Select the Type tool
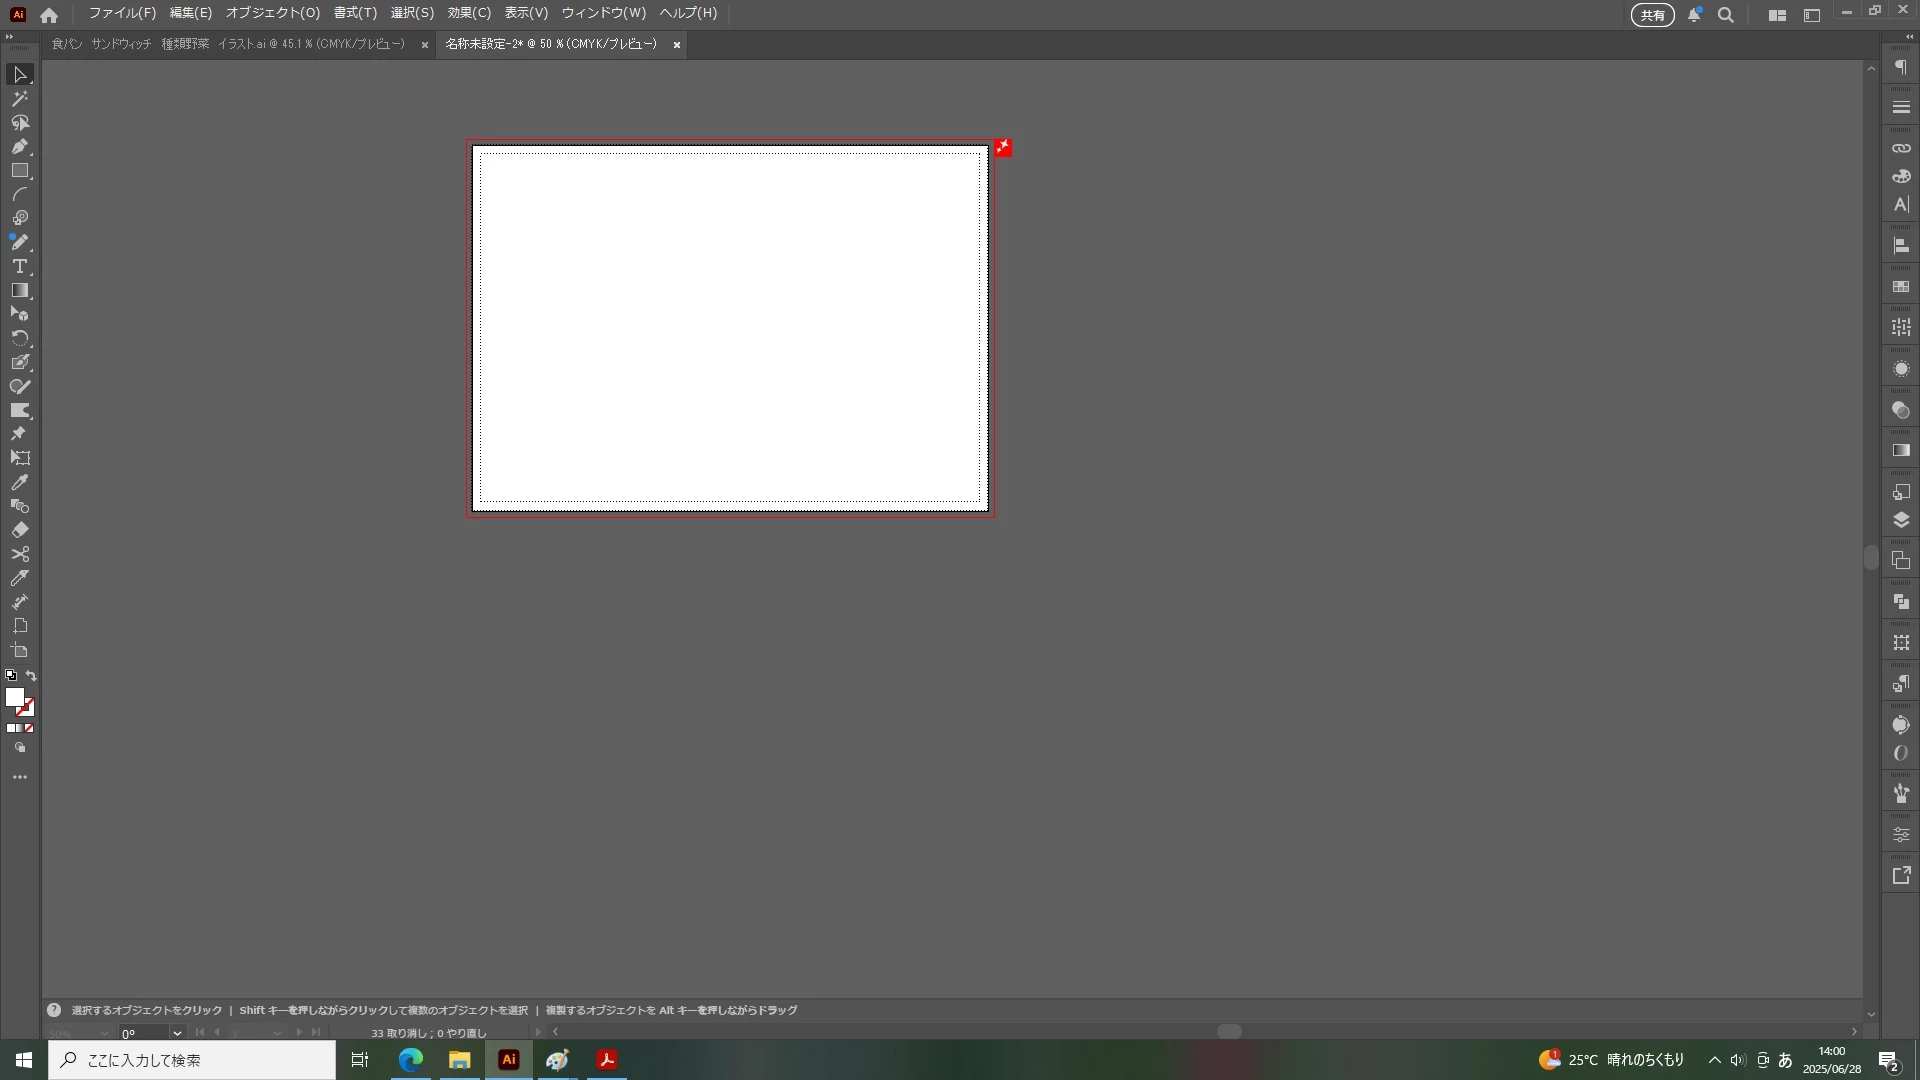 [x=19, y=266]
